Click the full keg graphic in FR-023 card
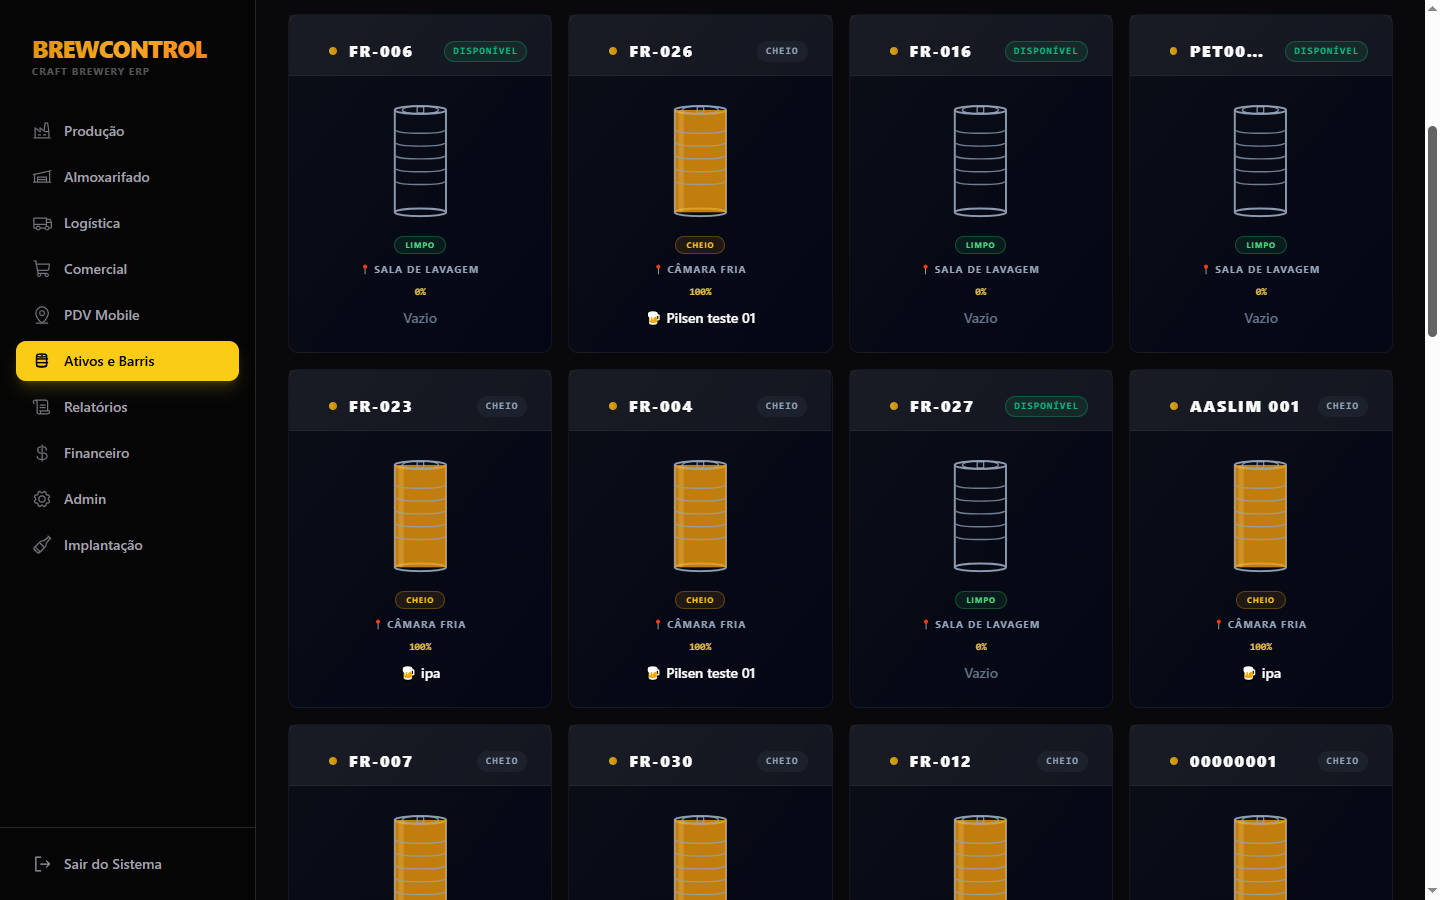 click(x=420, y=516)
